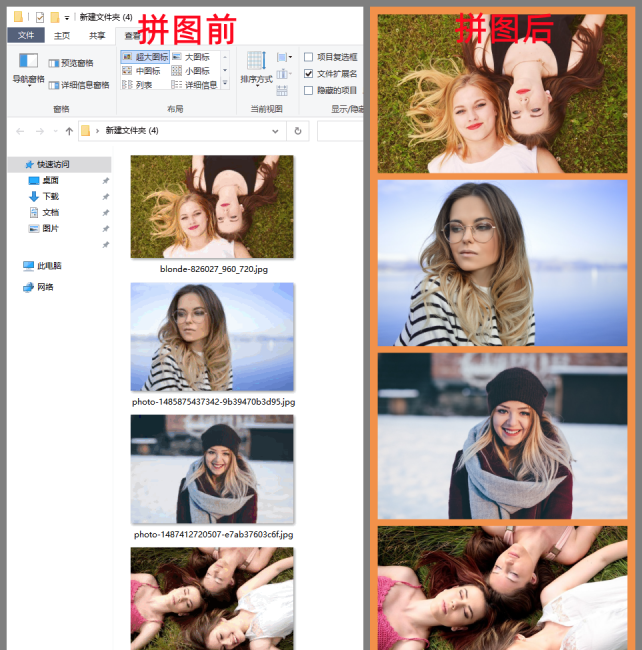Click the pin icon next to 桌面
Viewport: 642px width, 650px height.
pyautogui.click(x=106, y=181)
